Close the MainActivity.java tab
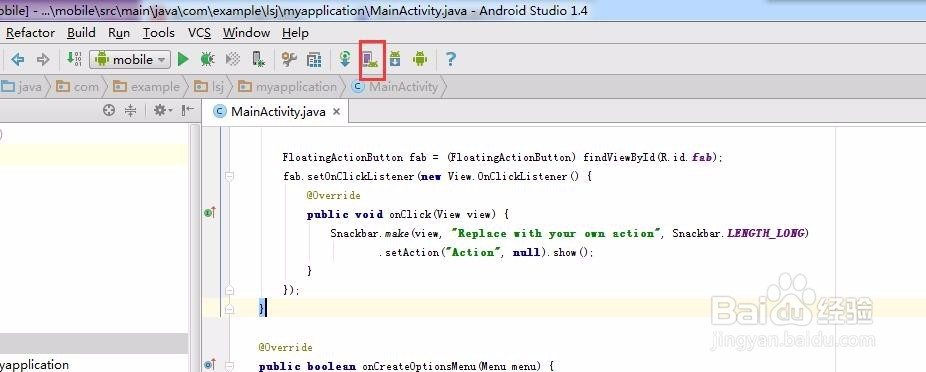The image size is (926, 372). pos(337,112)
